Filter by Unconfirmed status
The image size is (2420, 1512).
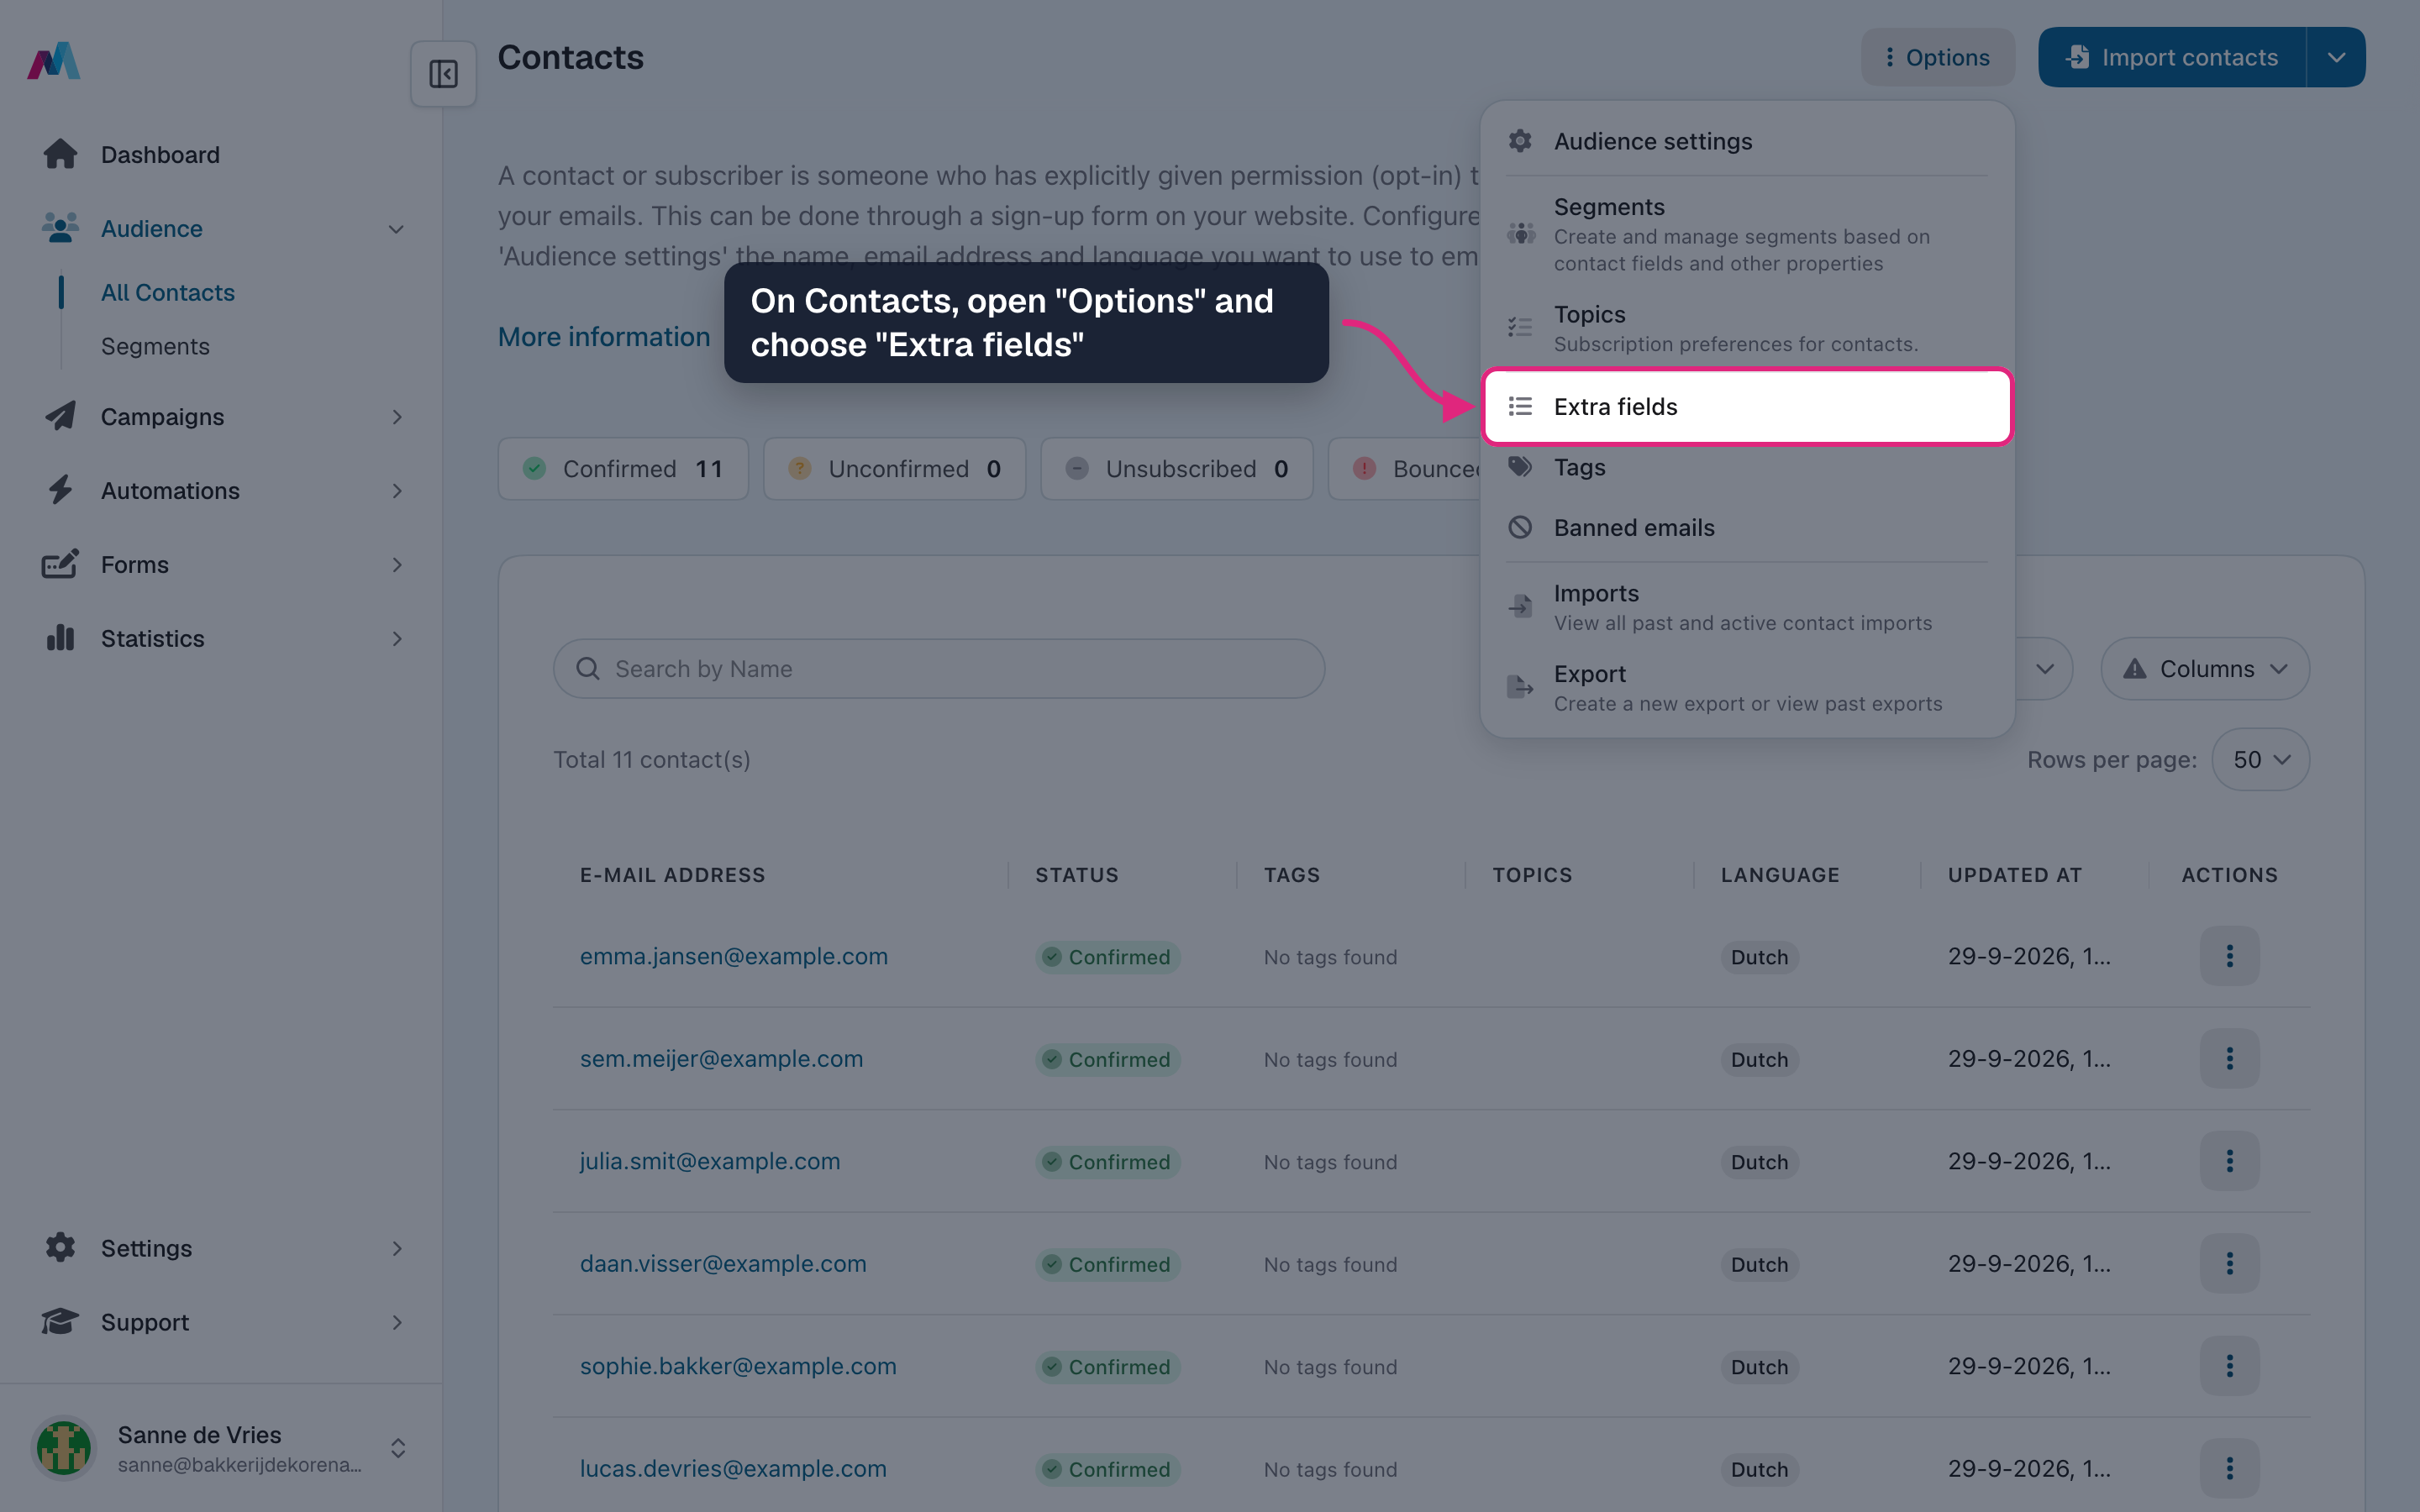point(894,468)
